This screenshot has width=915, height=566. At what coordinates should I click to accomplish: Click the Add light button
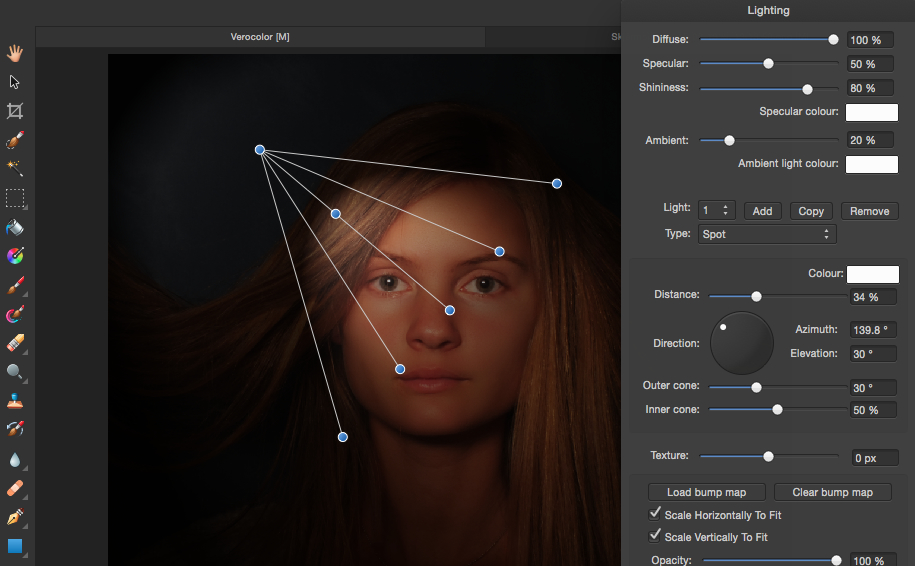tap(762, 211)
